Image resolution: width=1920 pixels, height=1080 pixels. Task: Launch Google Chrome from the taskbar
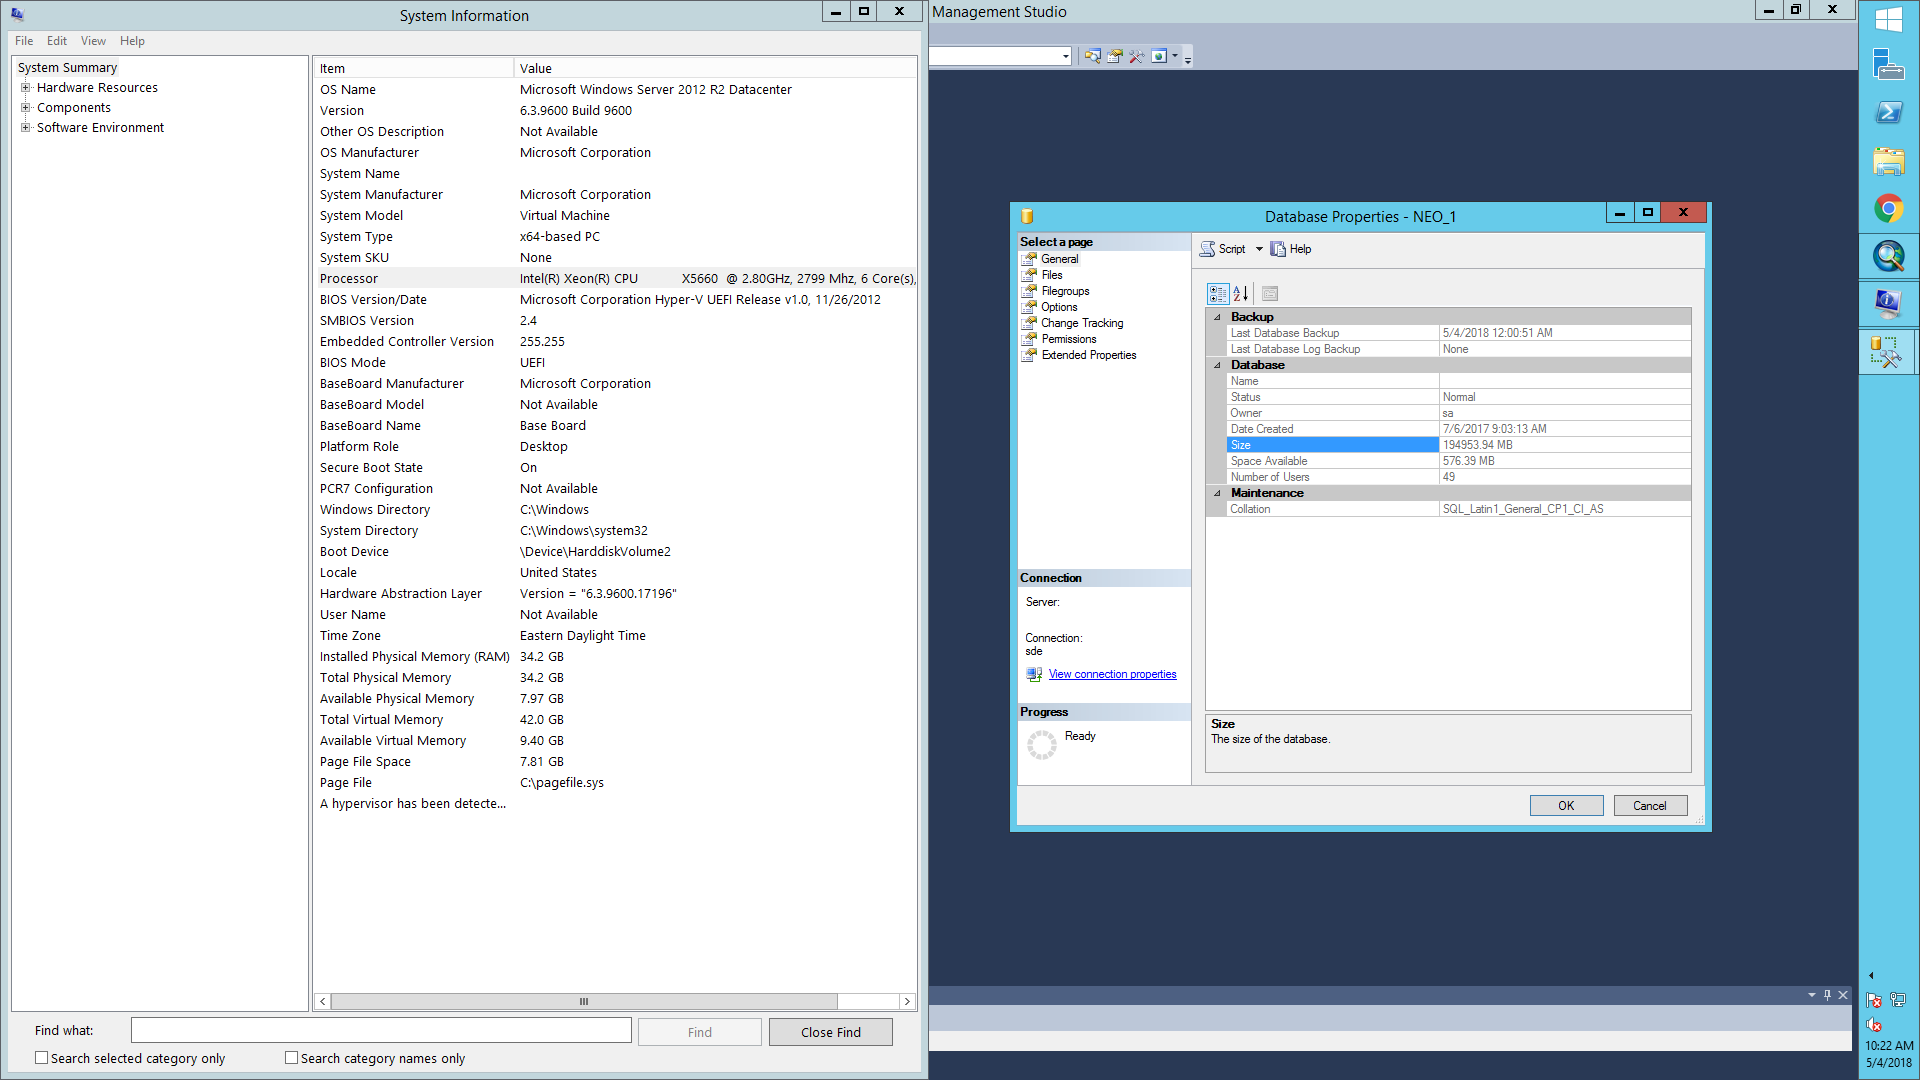tap(1889, 209)
